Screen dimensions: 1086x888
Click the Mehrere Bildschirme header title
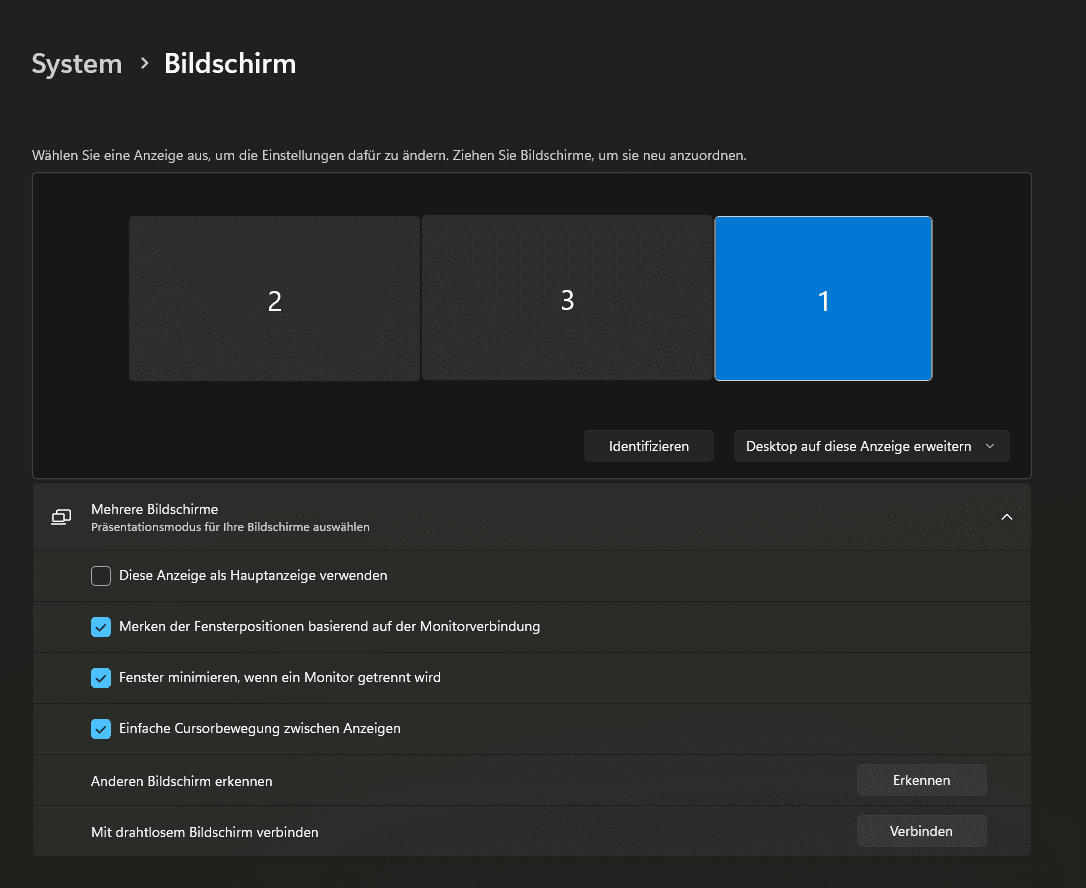154,509
